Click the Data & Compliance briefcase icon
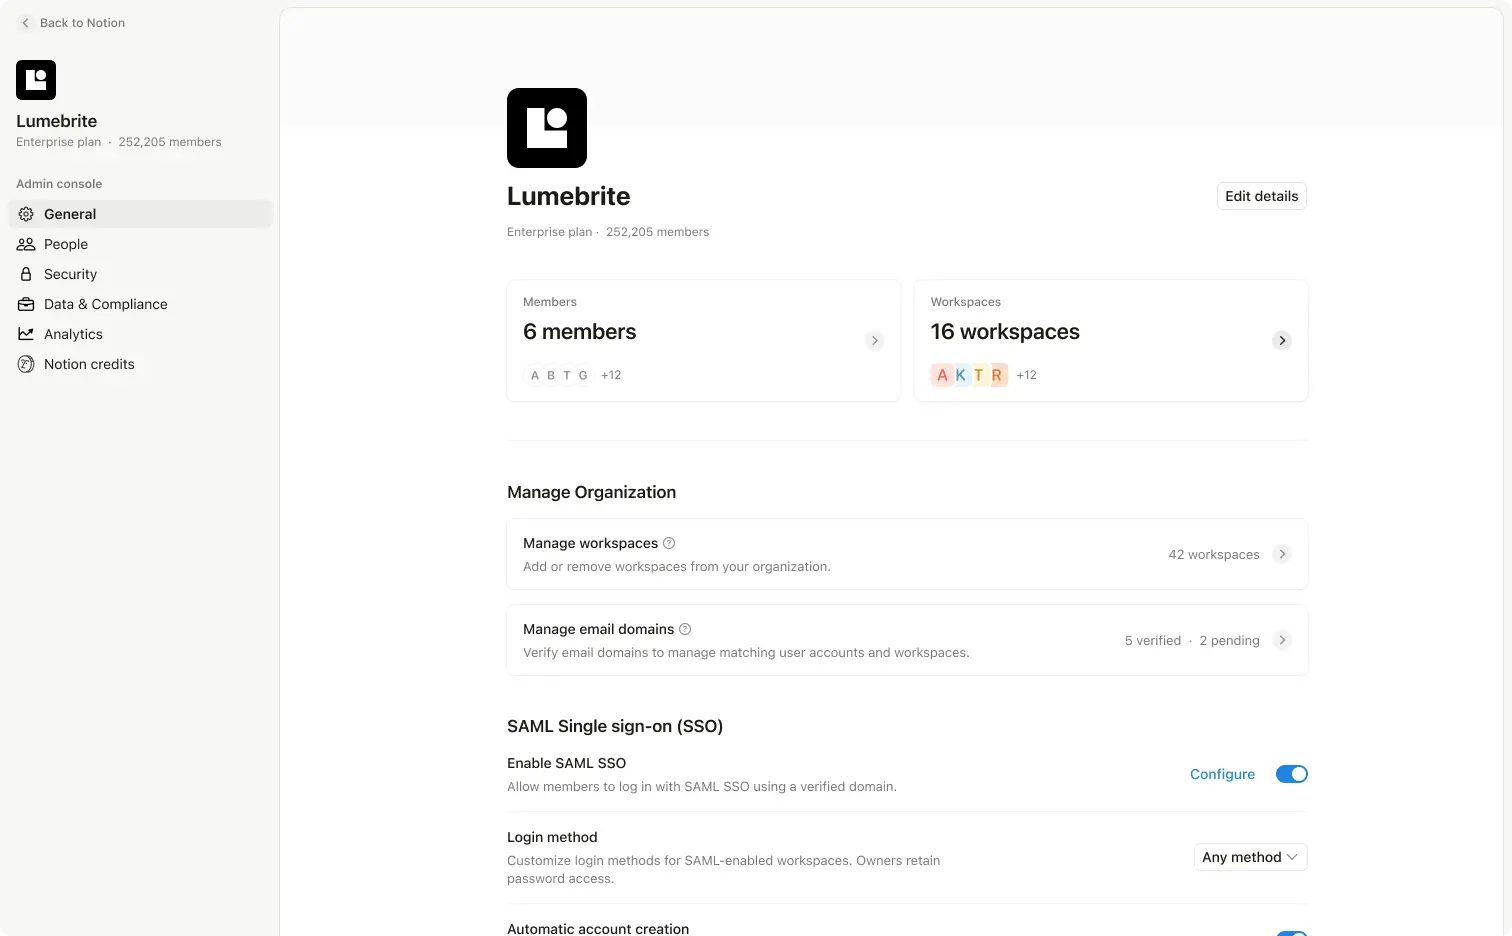 click(x=26, y=304)
